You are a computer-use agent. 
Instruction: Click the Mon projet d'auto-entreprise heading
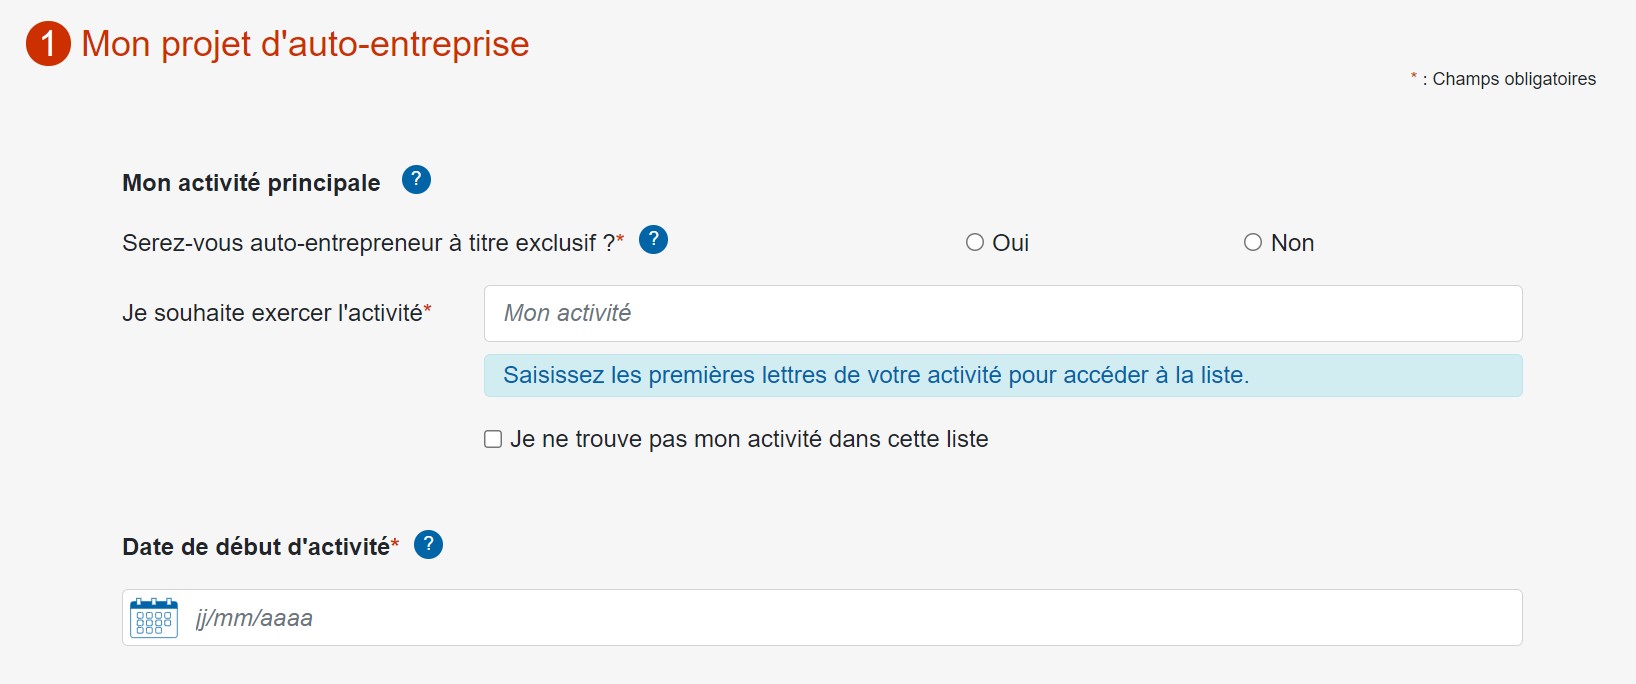pos(303,43)
